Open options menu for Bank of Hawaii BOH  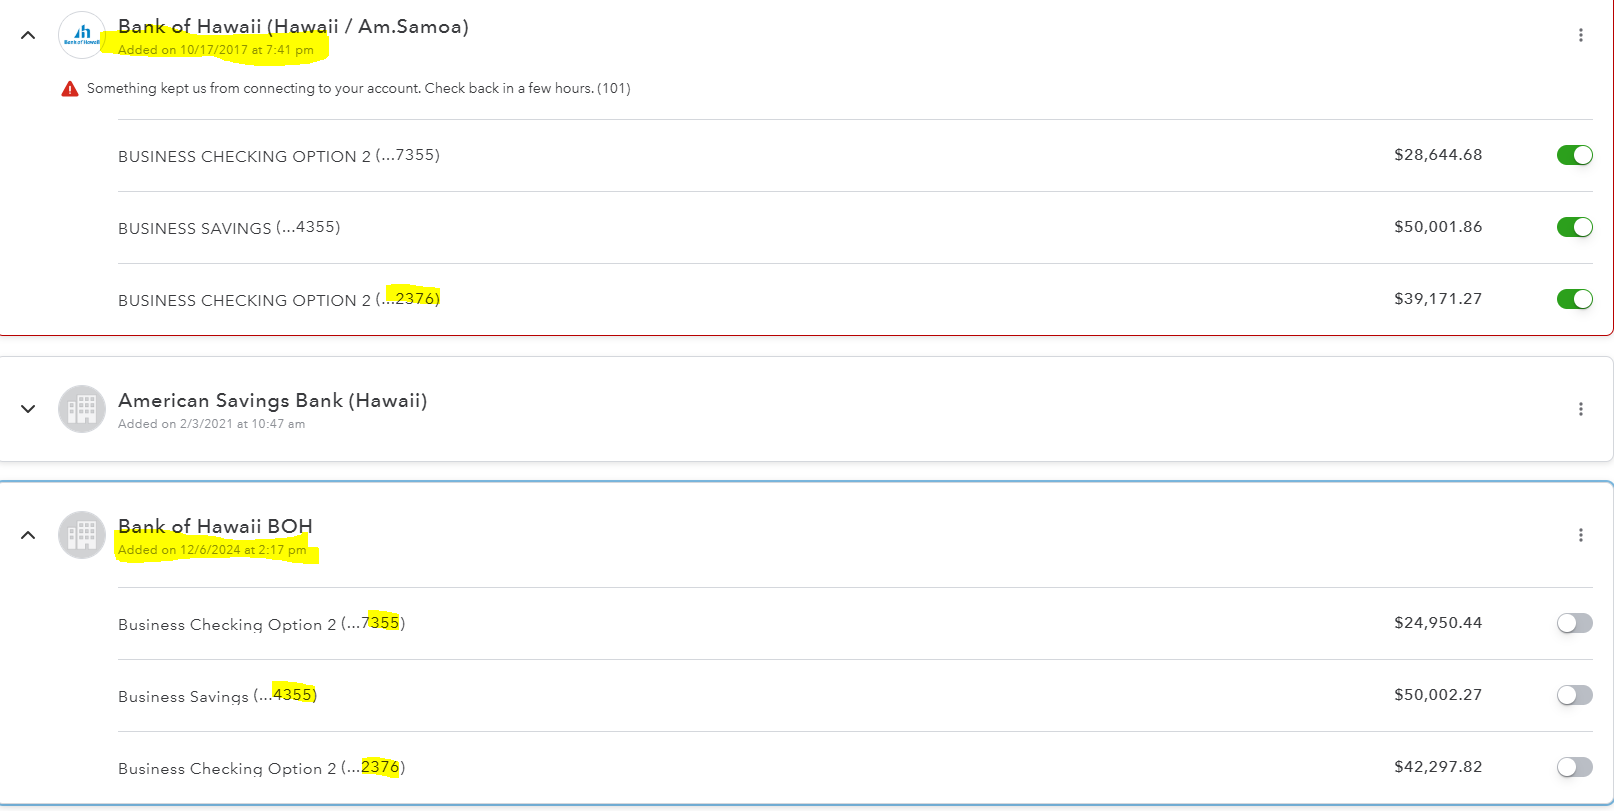point(1581,534)
